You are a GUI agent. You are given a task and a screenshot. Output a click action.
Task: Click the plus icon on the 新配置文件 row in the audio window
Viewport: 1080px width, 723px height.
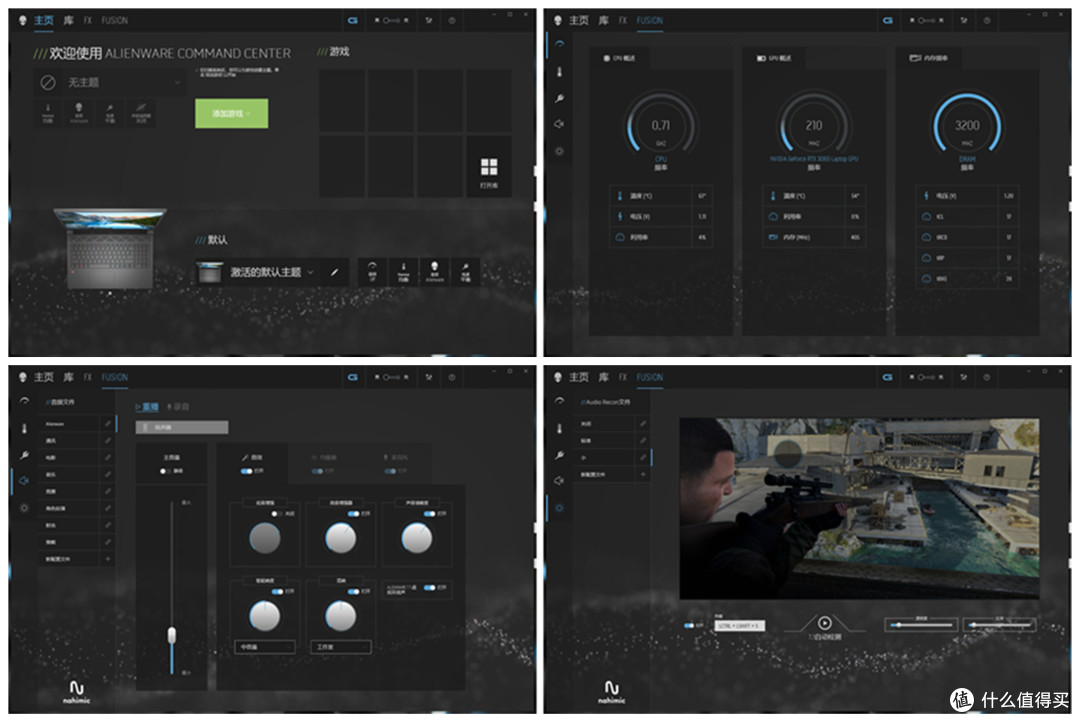tap(107, 559)
